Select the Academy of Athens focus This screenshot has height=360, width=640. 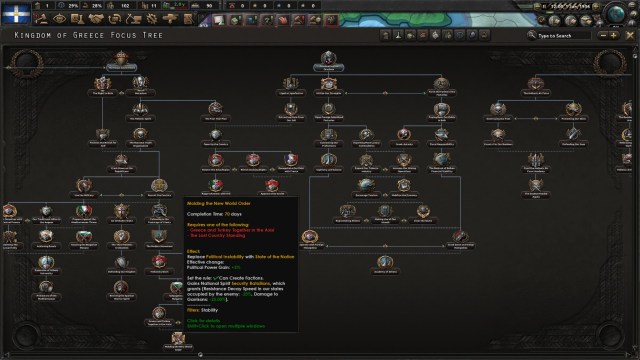pos(385,265)
